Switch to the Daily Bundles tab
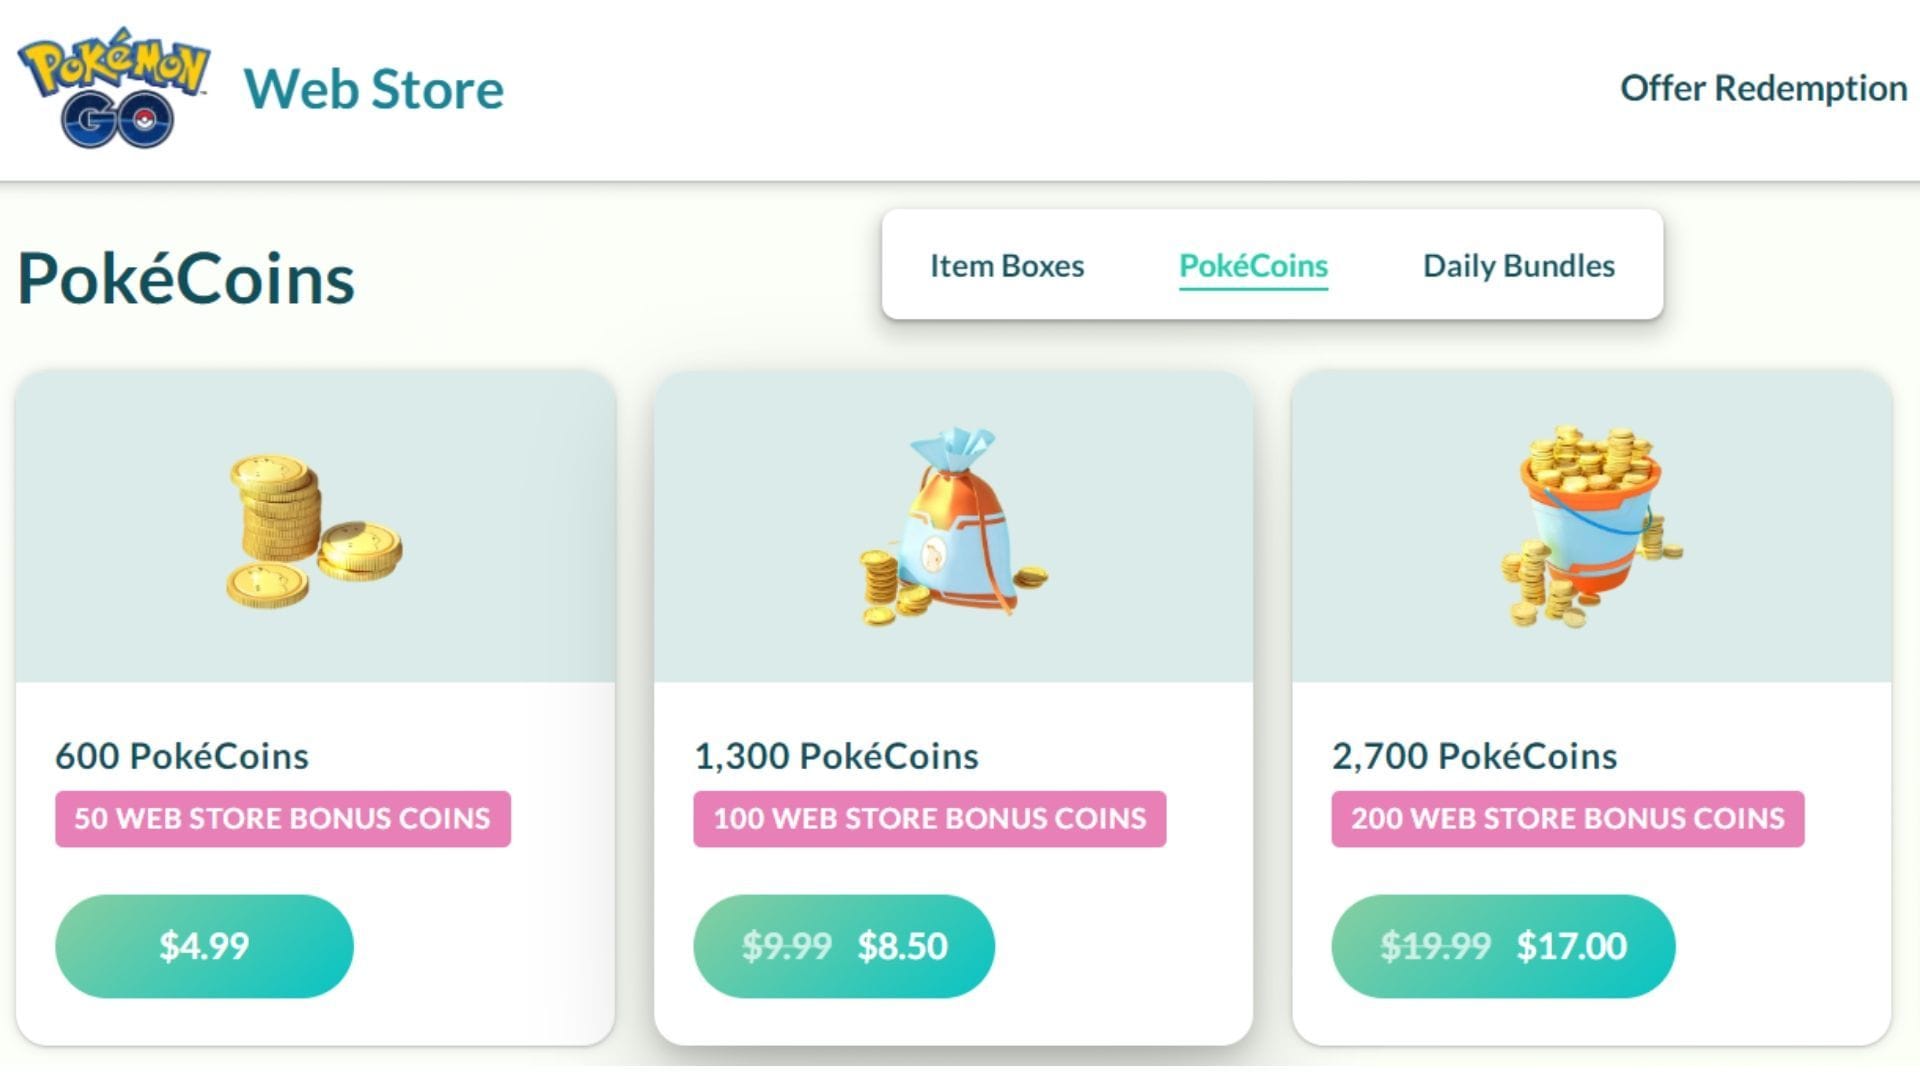The image size is (1920, 1080). [x=1517, y=265]
